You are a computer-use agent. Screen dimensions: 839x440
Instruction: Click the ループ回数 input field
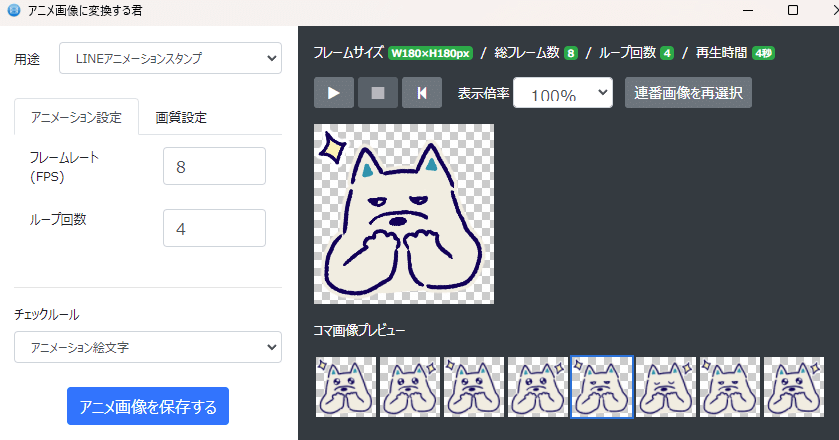pos(214,229)
